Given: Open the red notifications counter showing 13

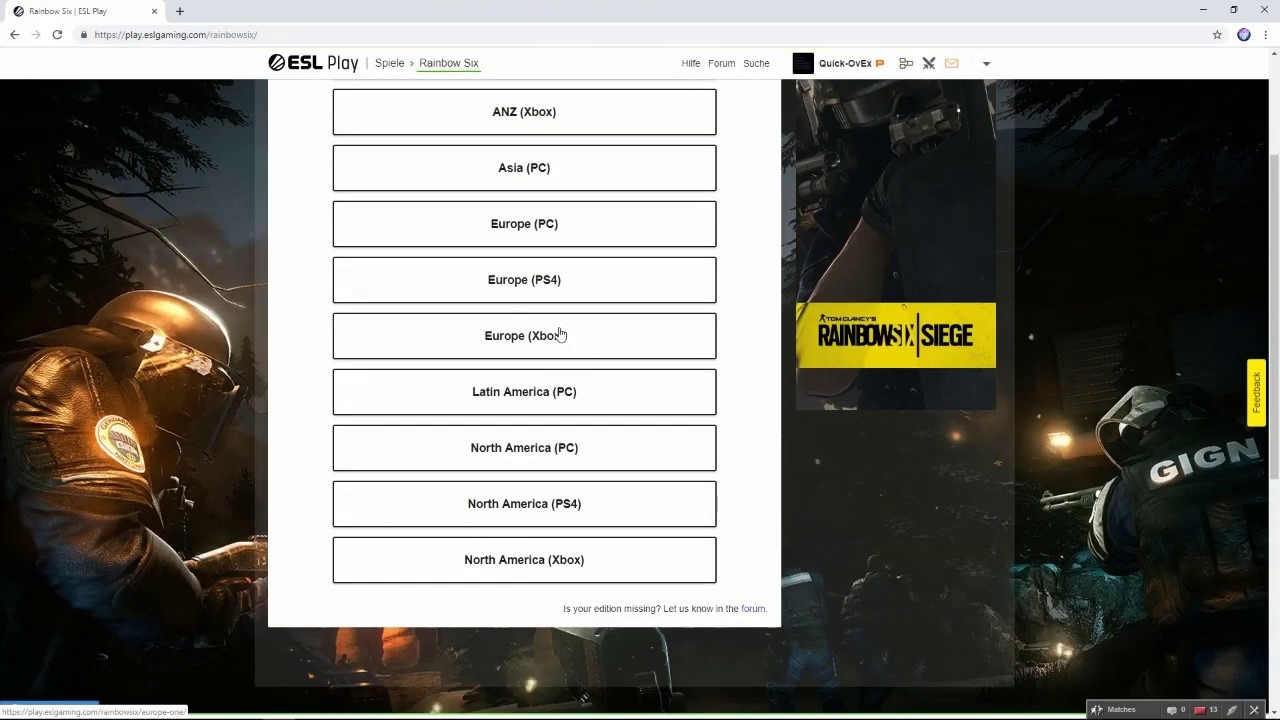Looking at the screenshot, I should coord(1207,710).
